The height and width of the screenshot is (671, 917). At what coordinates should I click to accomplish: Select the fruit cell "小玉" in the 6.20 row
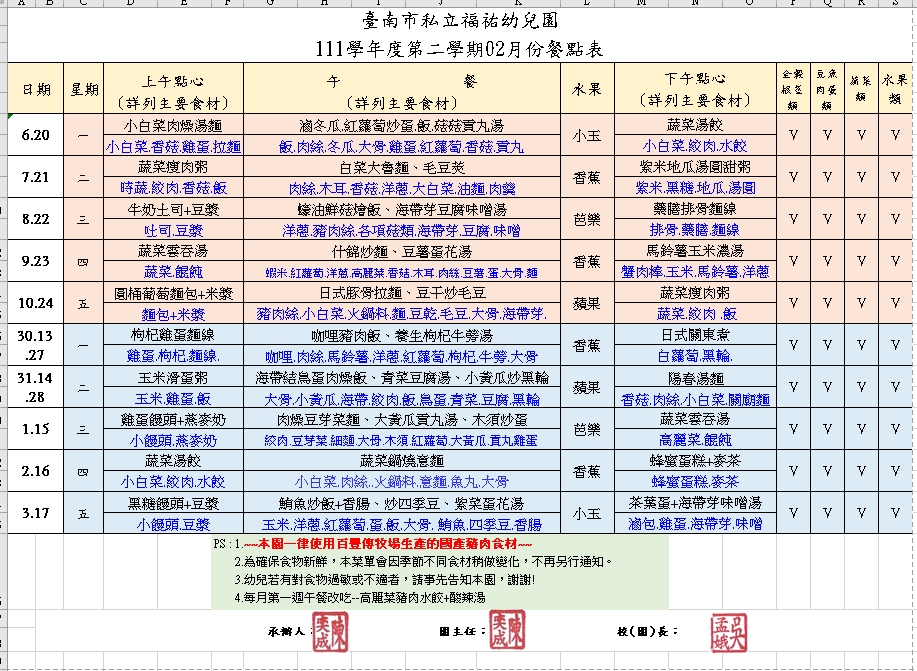pos(587,135)
